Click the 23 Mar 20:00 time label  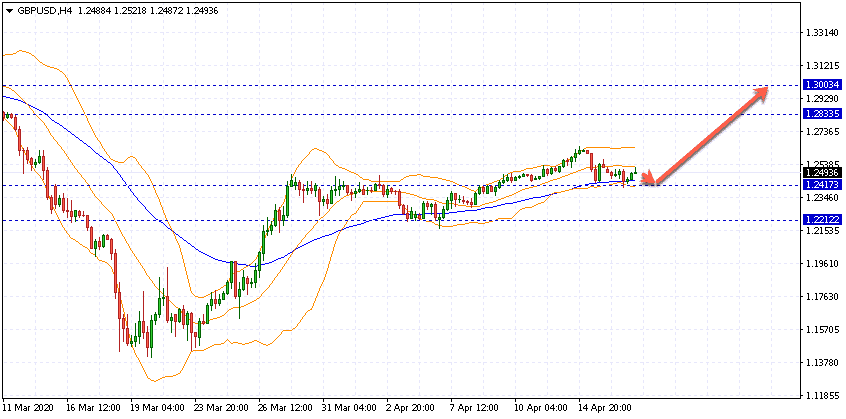click(222, 409)
